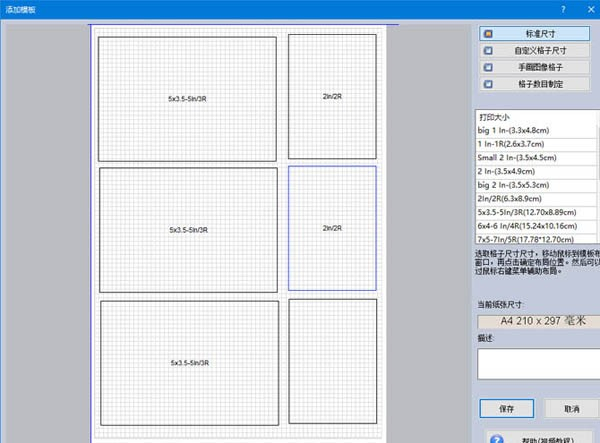
Task: Click the 保存 save button
Action: click(x=506, y=408)
